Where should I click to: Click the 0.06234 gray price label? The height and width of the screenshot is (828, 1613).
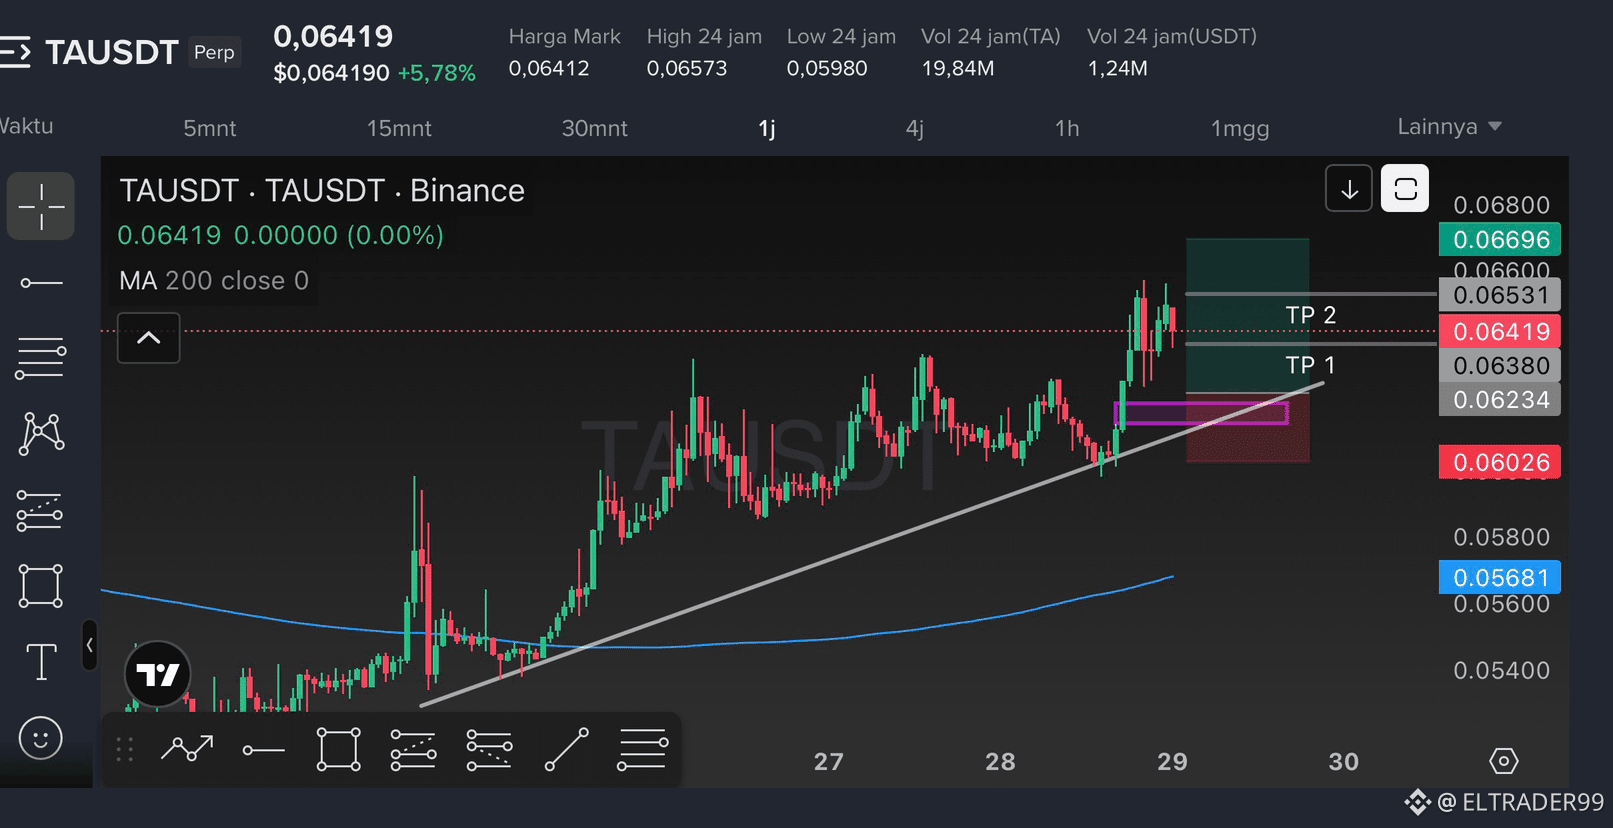(1500, 399)
